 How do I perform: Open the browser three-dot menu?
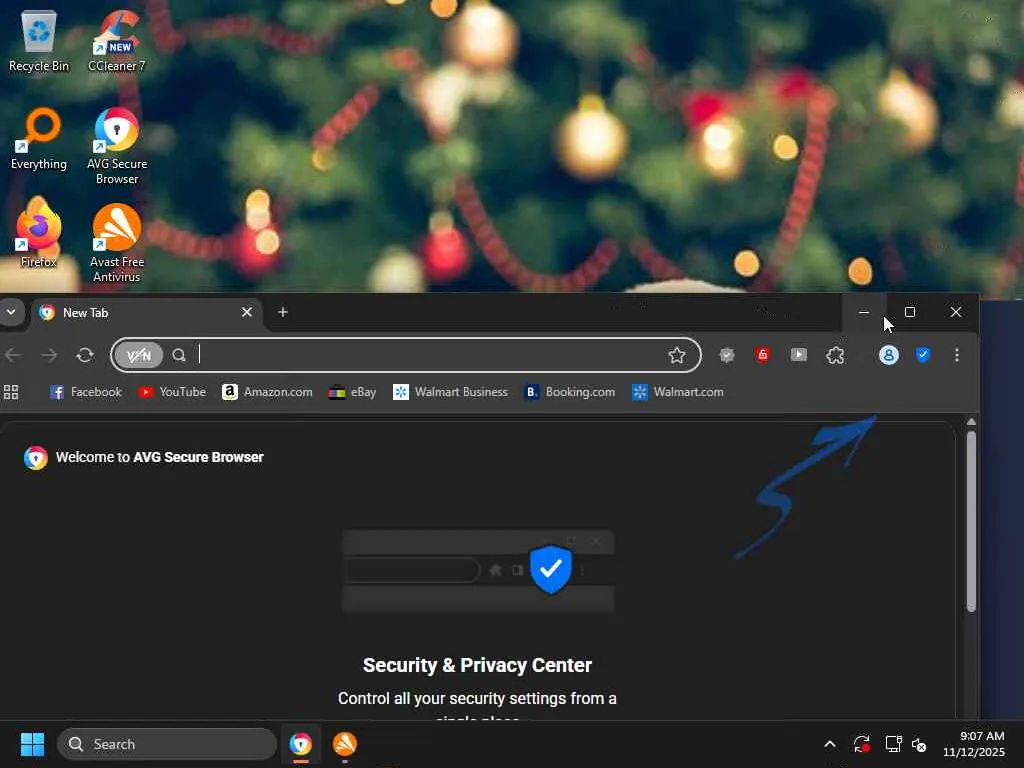(x=957, y=355)
